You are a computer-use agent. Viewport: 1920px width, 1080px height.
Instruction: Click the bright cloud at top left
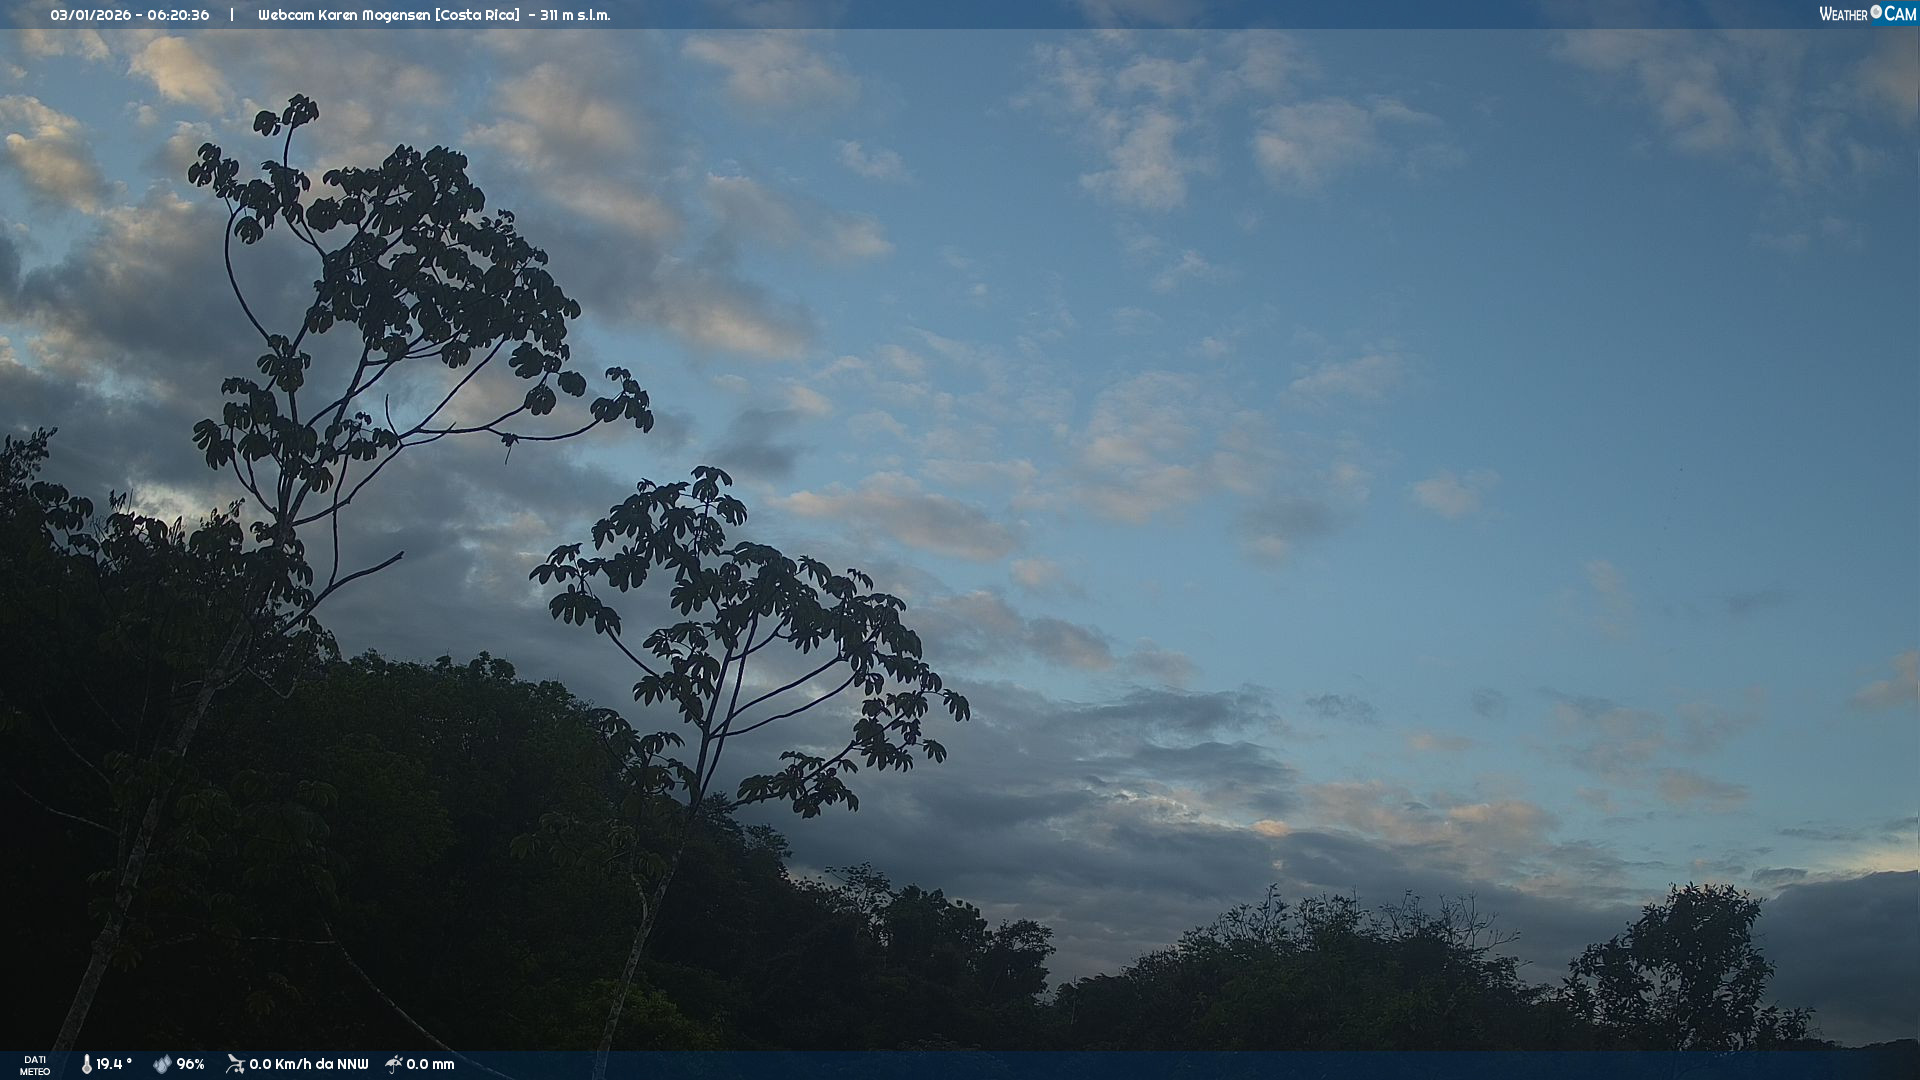click(x=180, y=70)
